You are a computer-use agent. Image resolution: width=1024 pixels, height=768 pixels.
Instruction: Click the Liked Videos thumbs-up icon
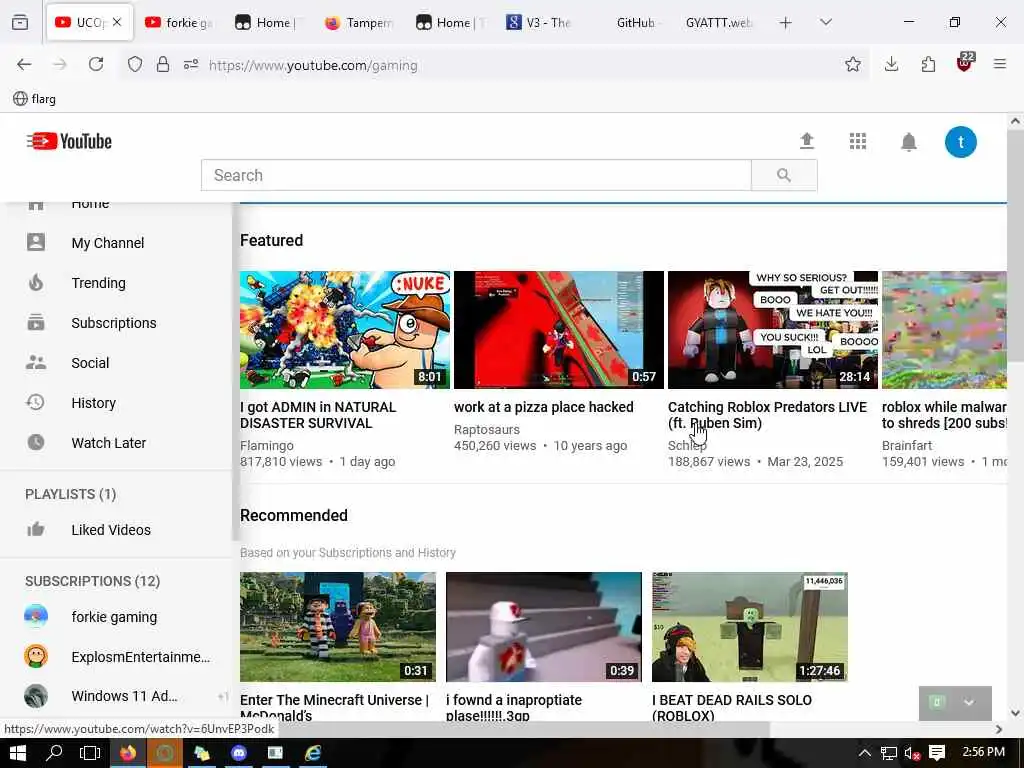tap(36, 529)
